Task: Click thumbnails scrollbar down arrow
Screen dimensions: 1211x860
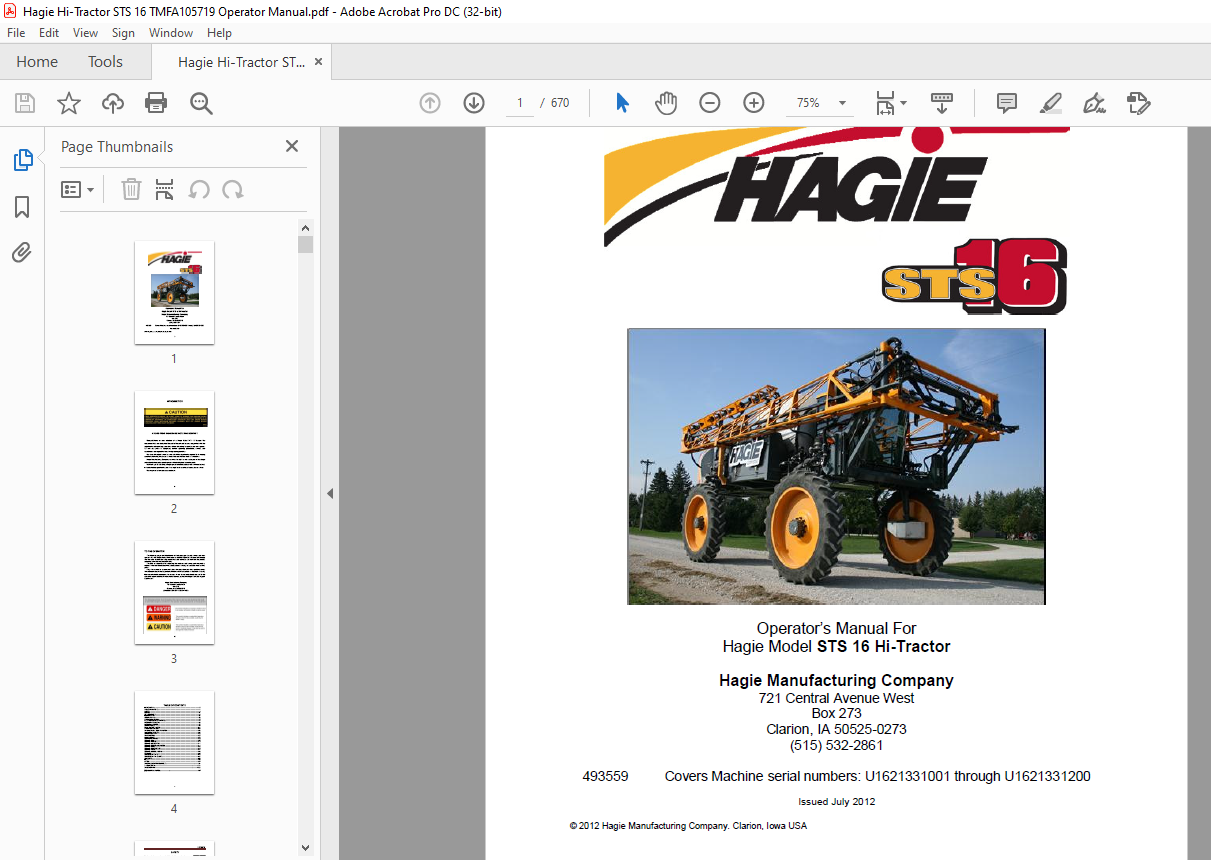Action: [x=305, y=848]
